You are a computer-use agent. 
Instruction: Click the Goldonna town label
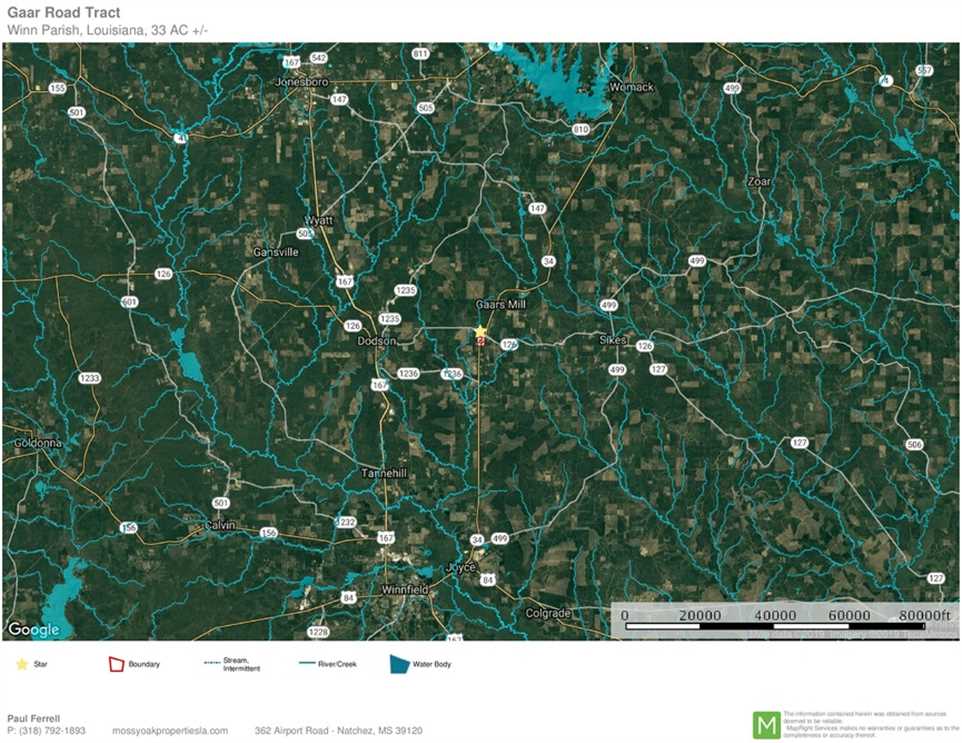coord(38,443)
